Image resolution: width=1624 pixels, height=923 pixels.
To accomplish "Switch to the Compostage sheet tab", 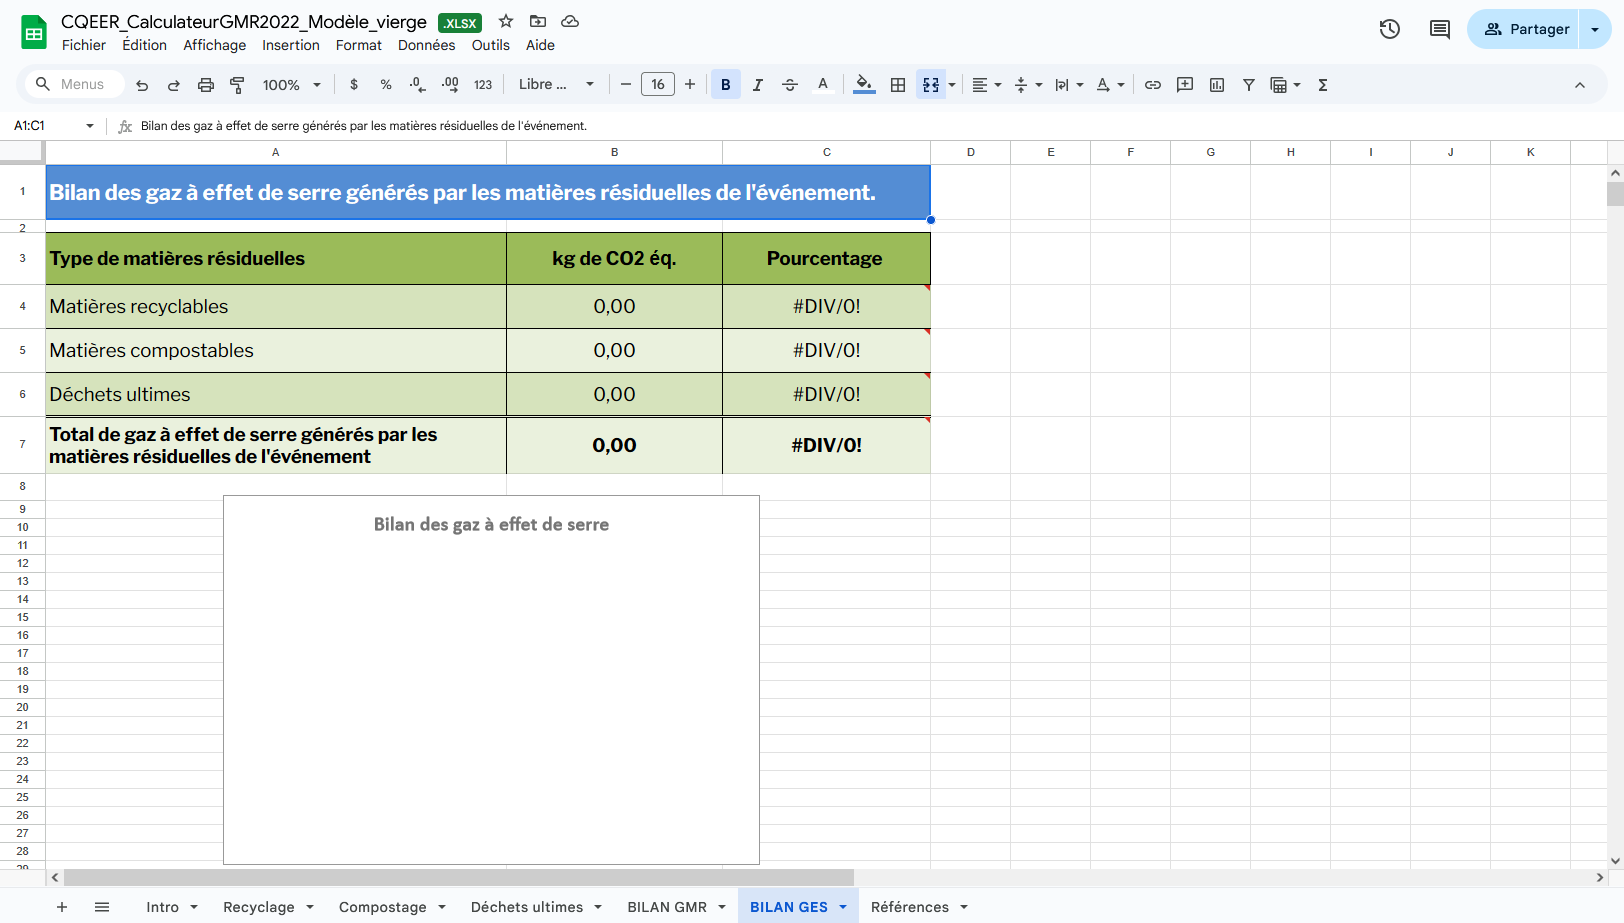I will pyautogui.click(x=383, y=907).
